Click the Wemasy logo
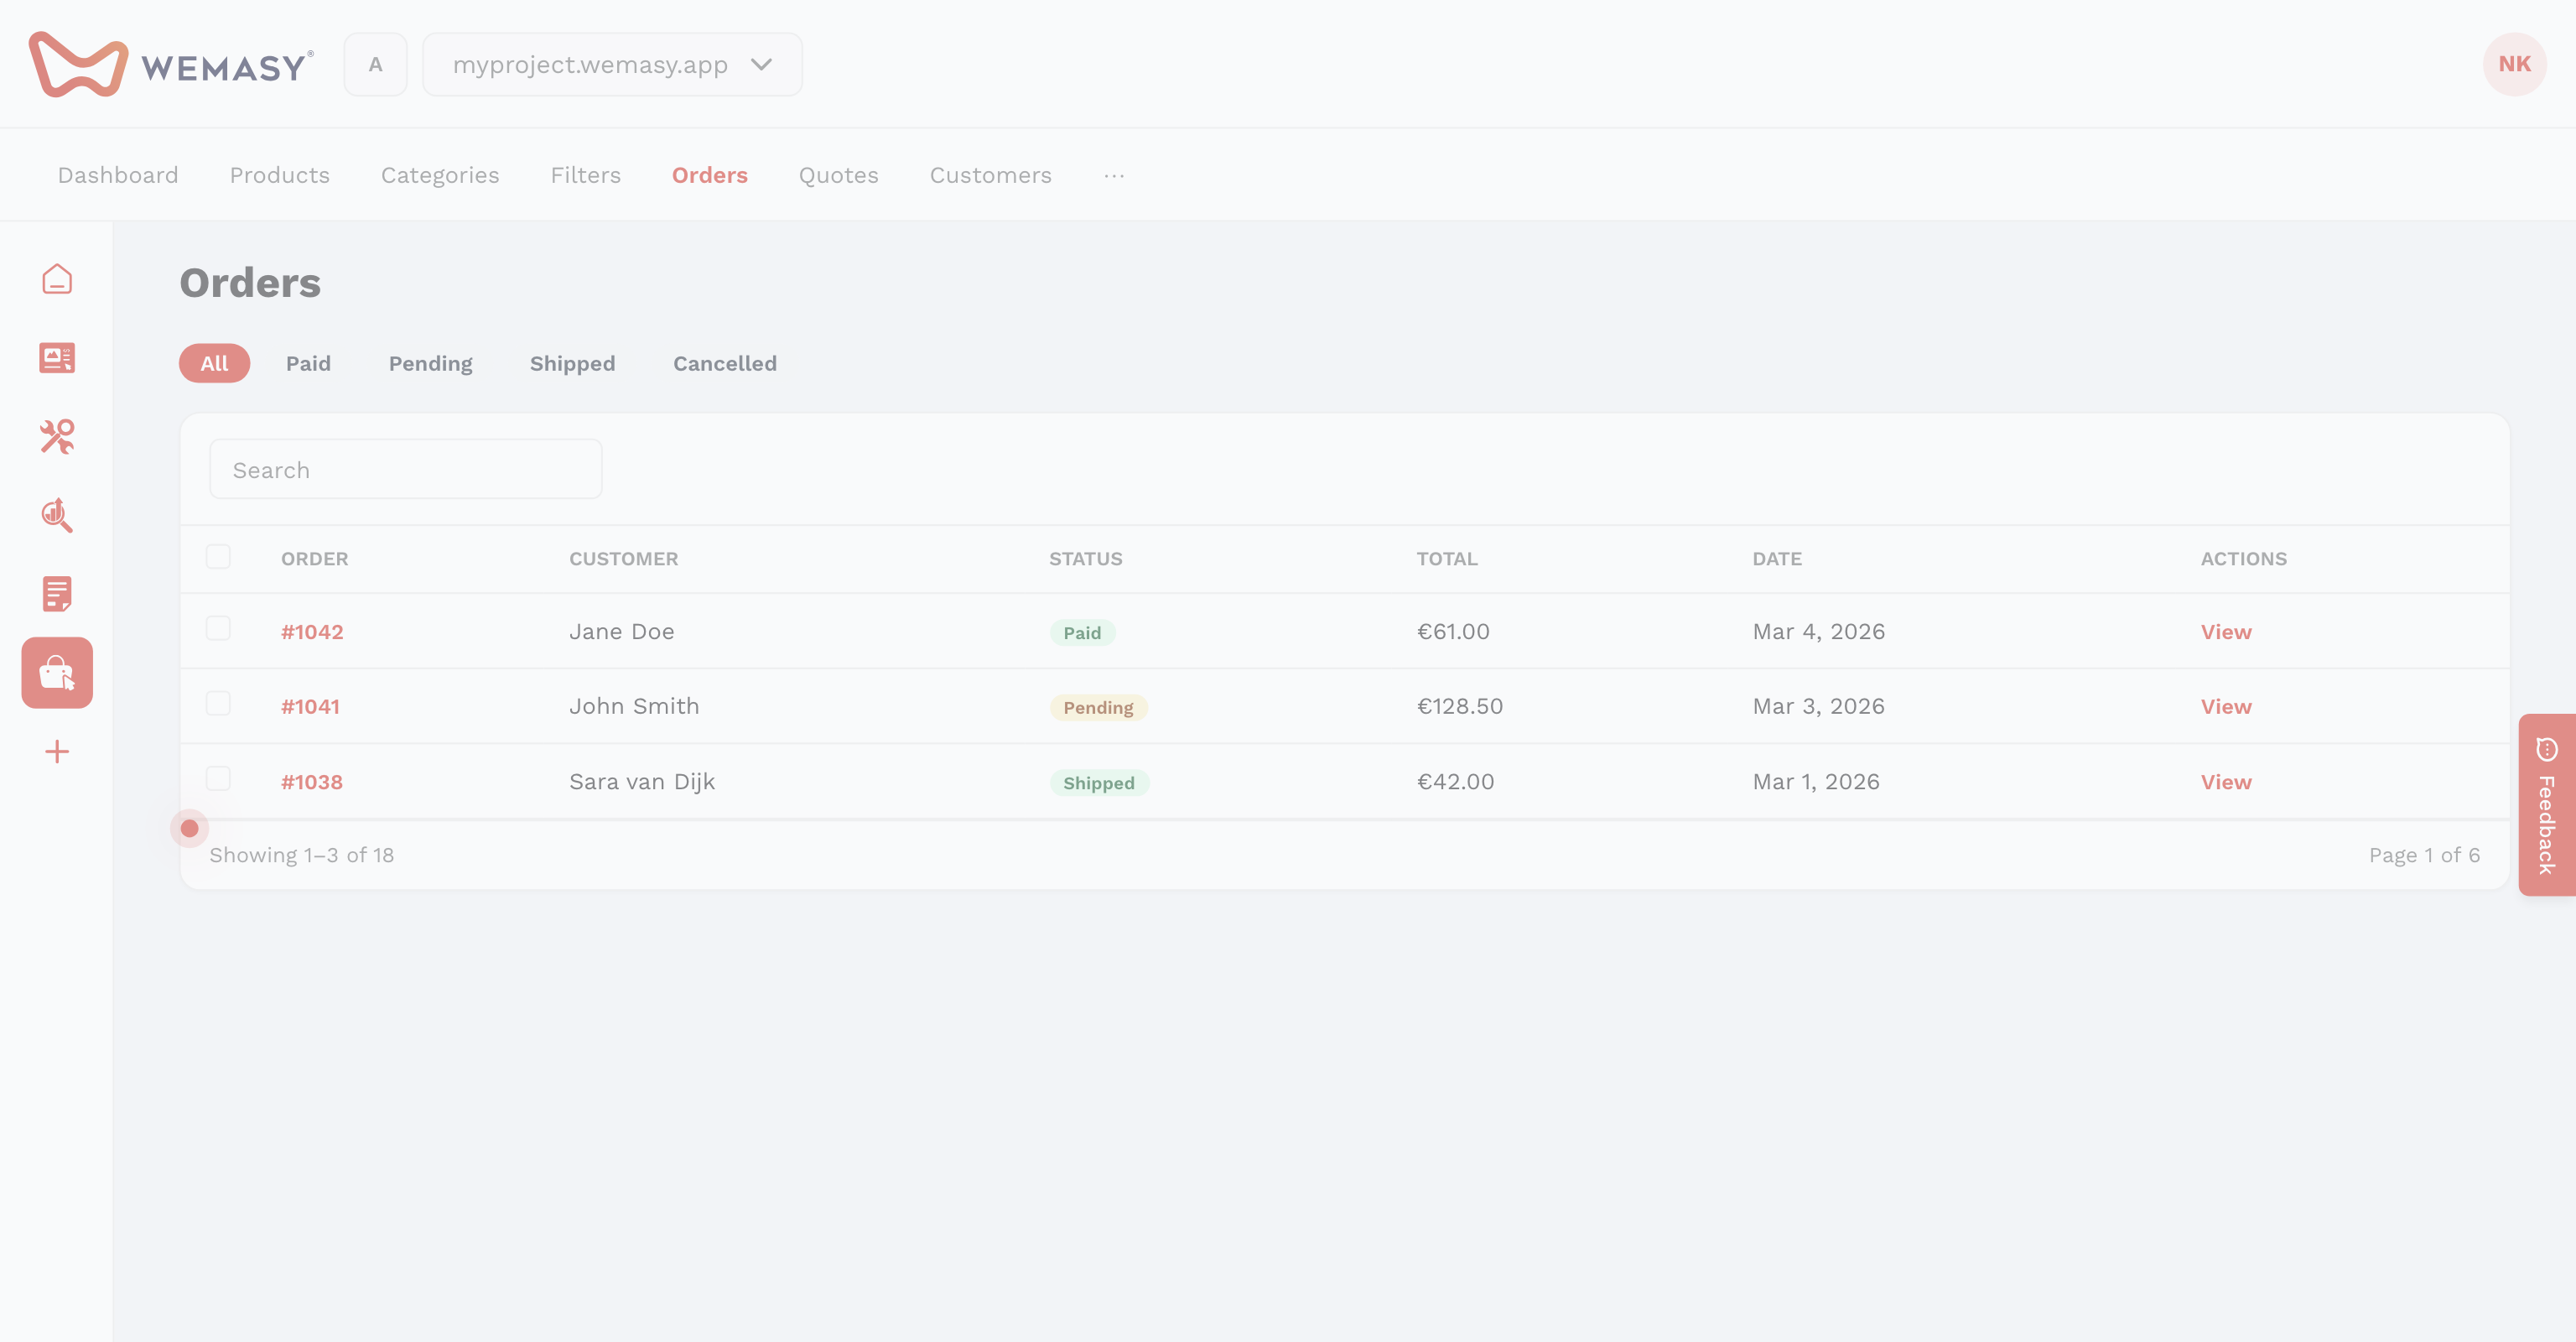Viewport: 2576px width, 1342px height. [171, 64]
